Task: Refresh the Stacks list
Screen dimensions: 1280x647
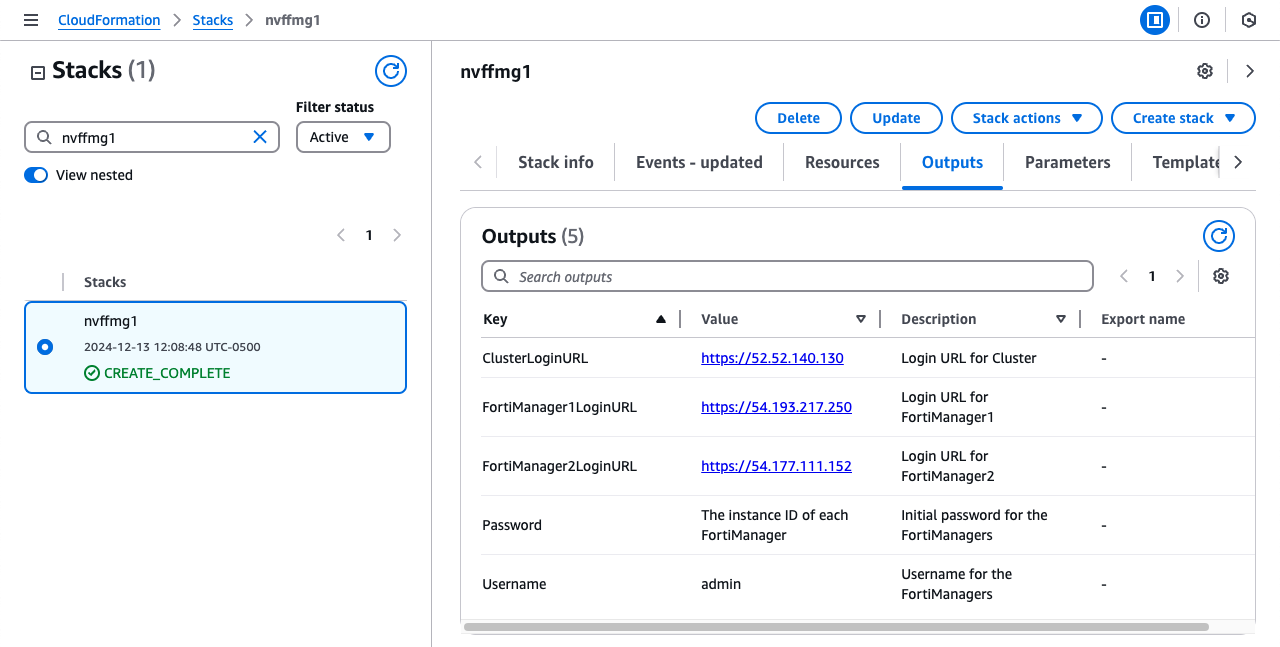Action: 391,71
